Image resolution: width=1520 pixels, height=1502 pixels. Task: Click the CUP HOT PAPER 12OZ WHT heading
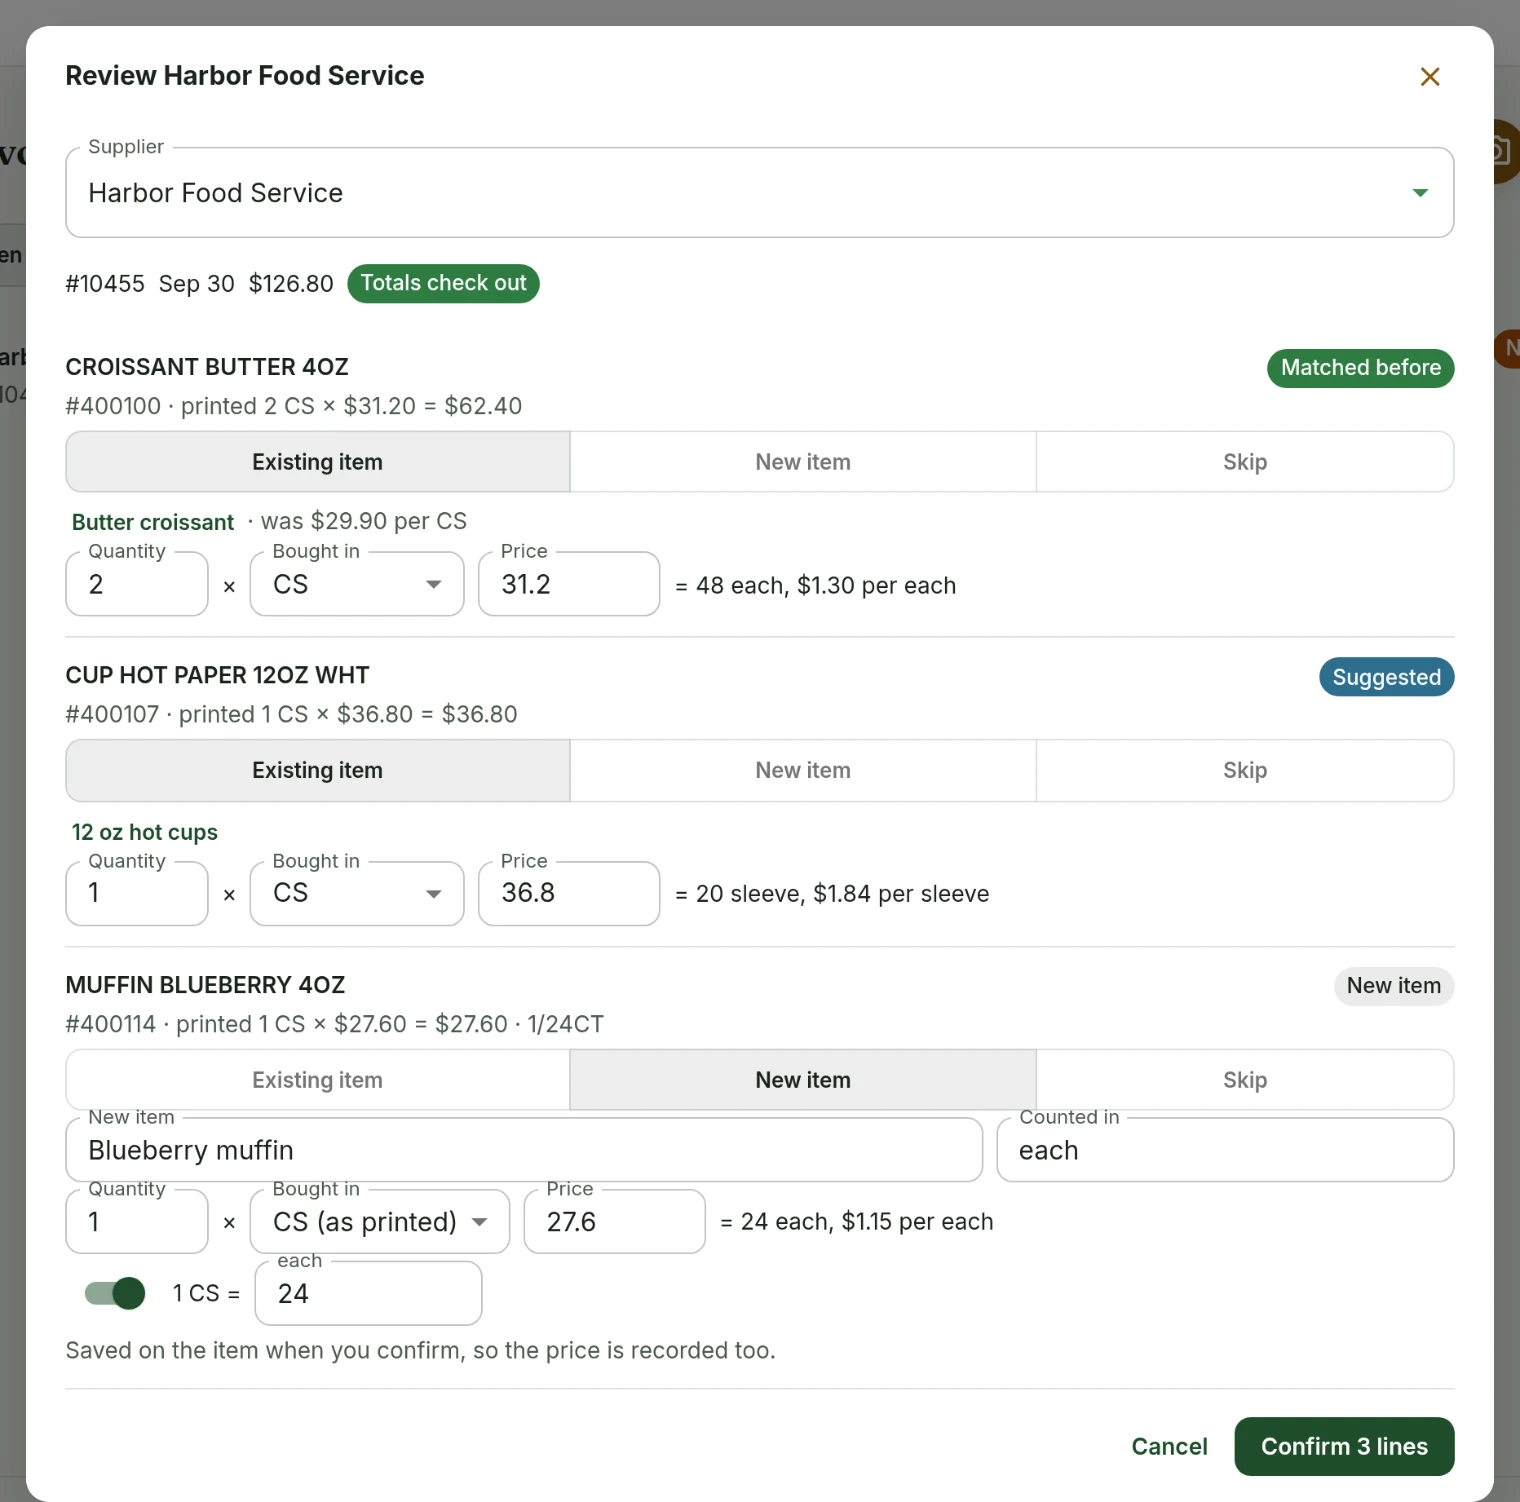pos(218,675)
